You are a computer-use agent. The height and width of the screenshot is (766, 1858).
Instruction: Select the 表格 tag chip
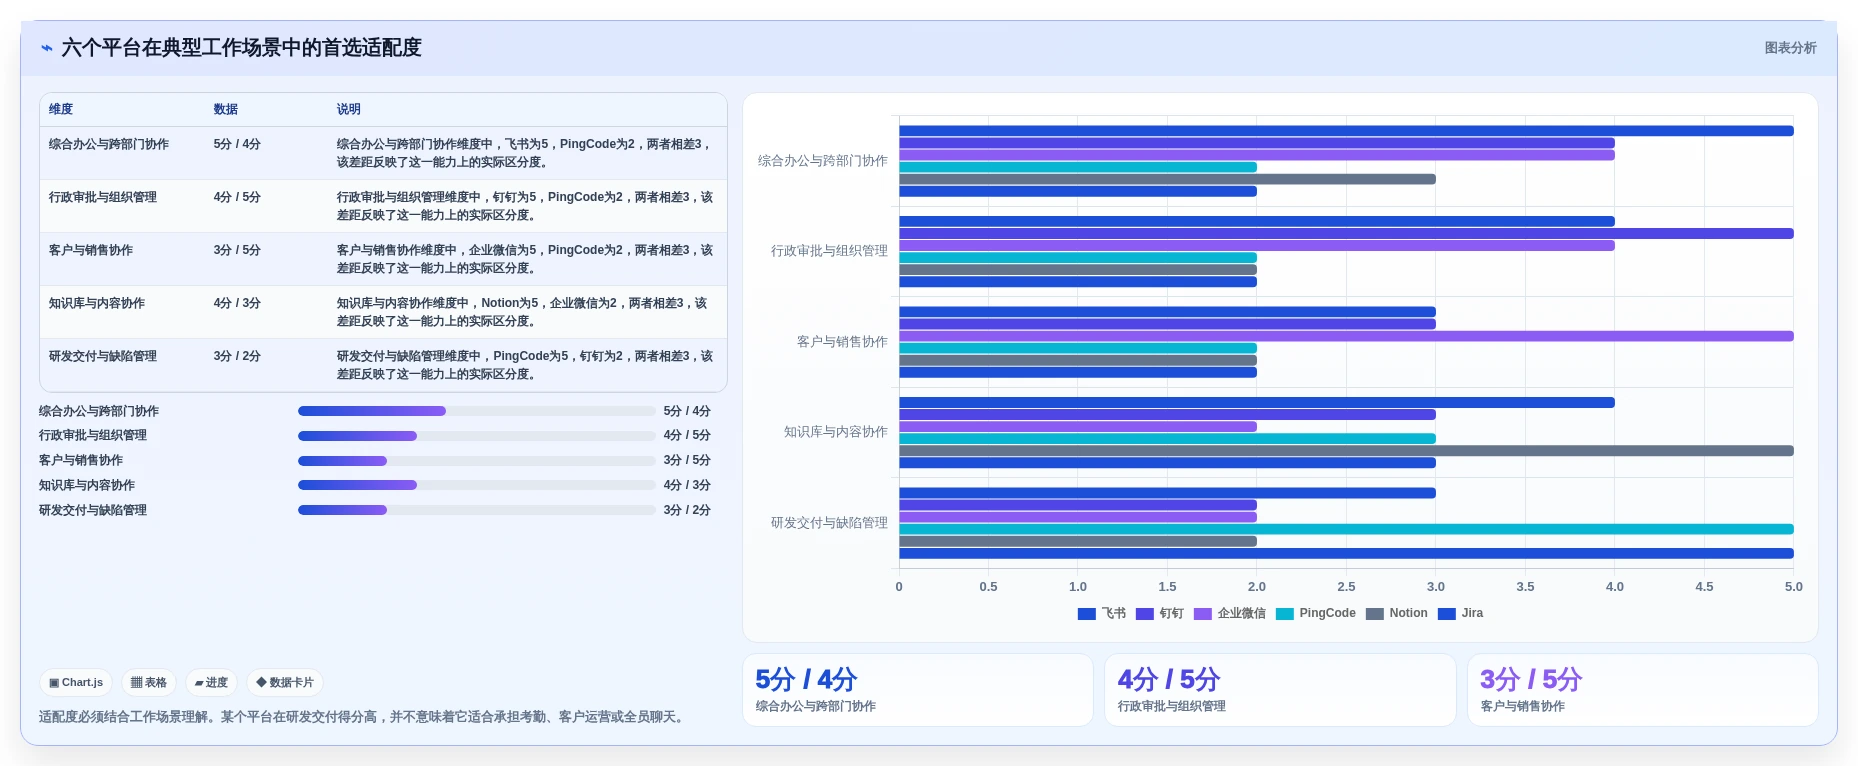tap(149, 682)
